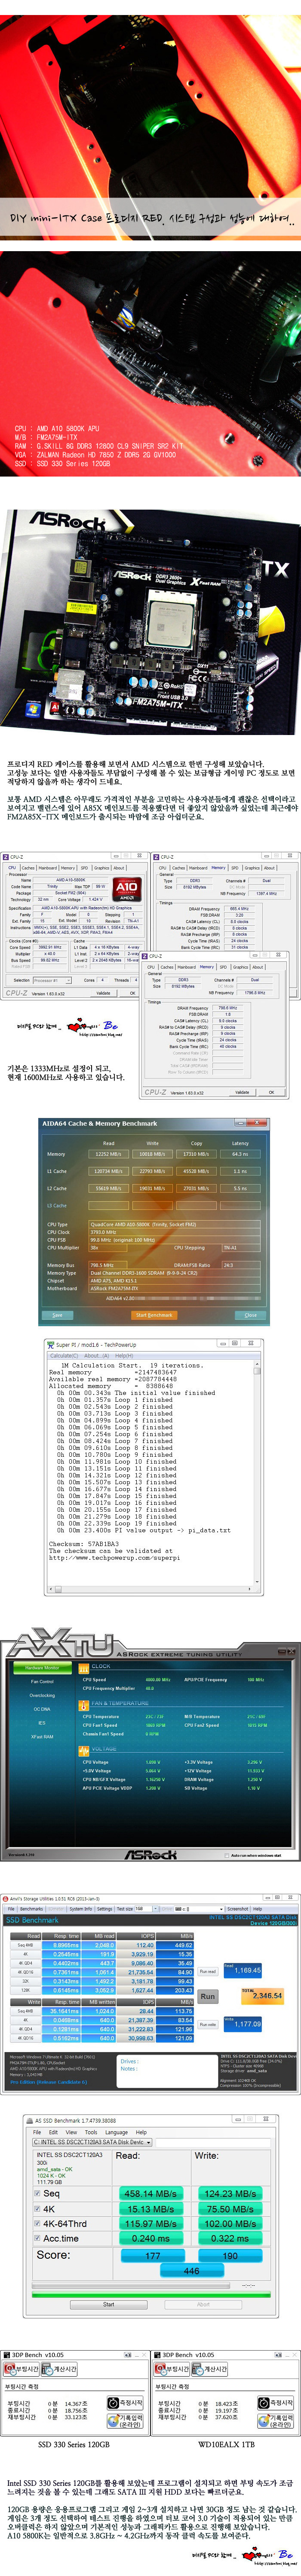Open the Help(H) menu in Super PI

[x=124, y=1356]
